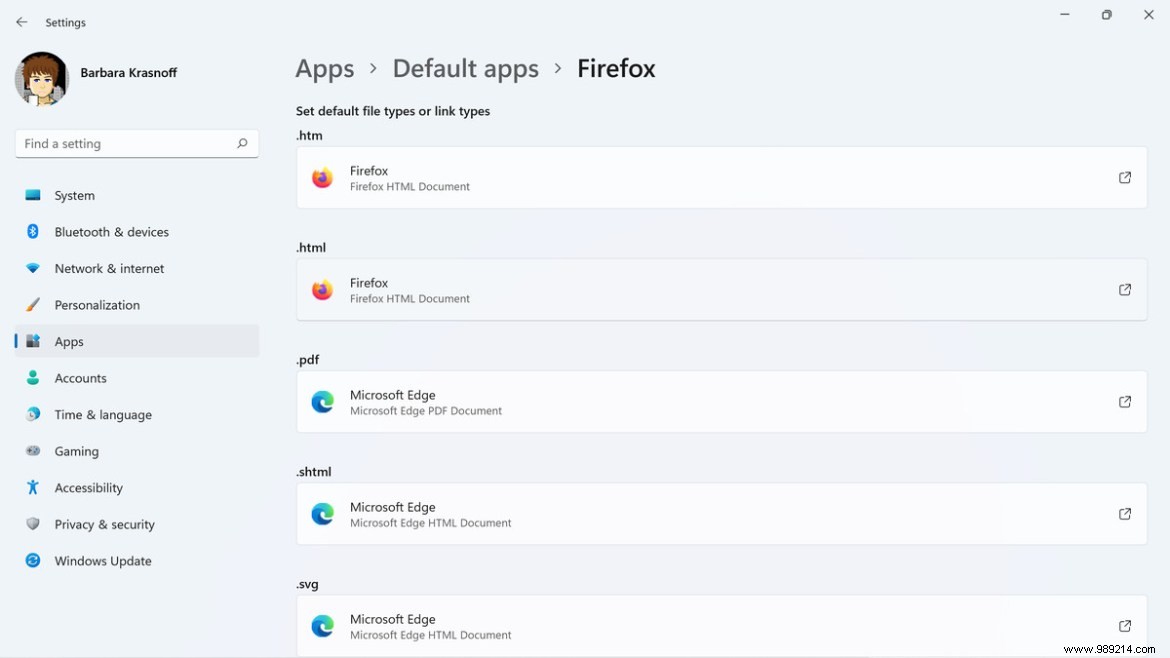Click the Bluetooth & devices icon in sidebar
1170x658 pixels.
pyautogui.click(x=32, y=231)
